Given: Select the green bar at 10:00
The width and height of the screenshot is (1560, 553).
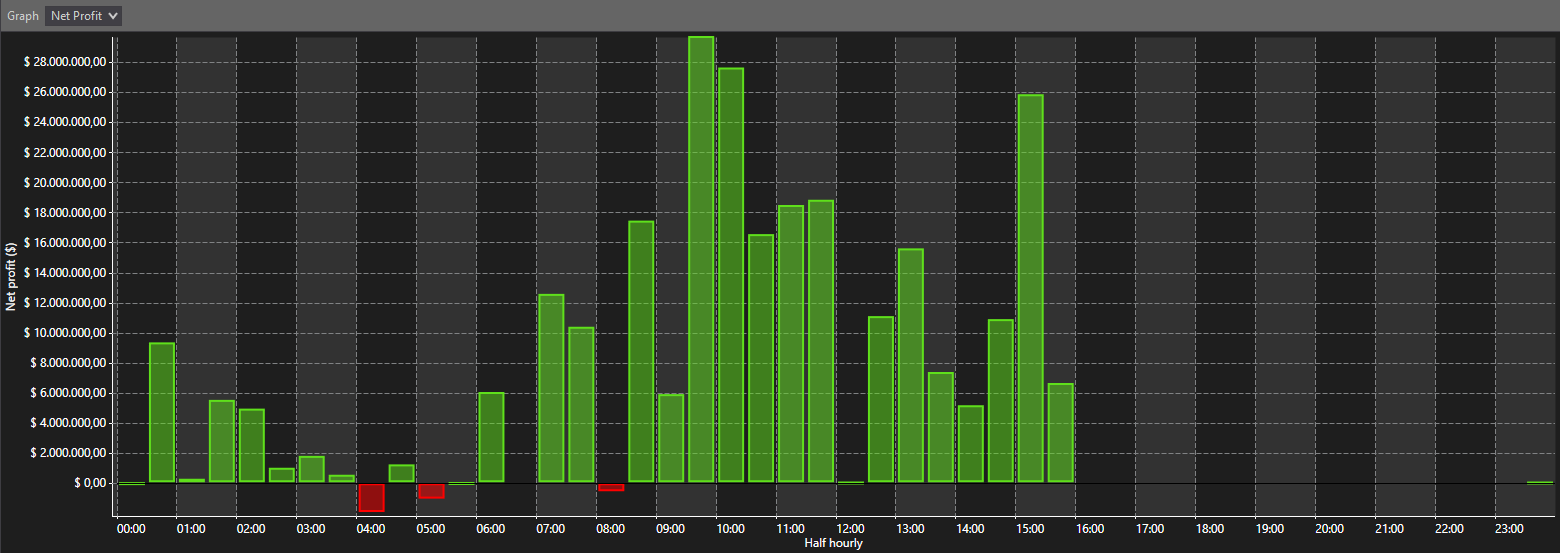Looking at the screenshot, I should pyautogui.click(x=731, y=275).
